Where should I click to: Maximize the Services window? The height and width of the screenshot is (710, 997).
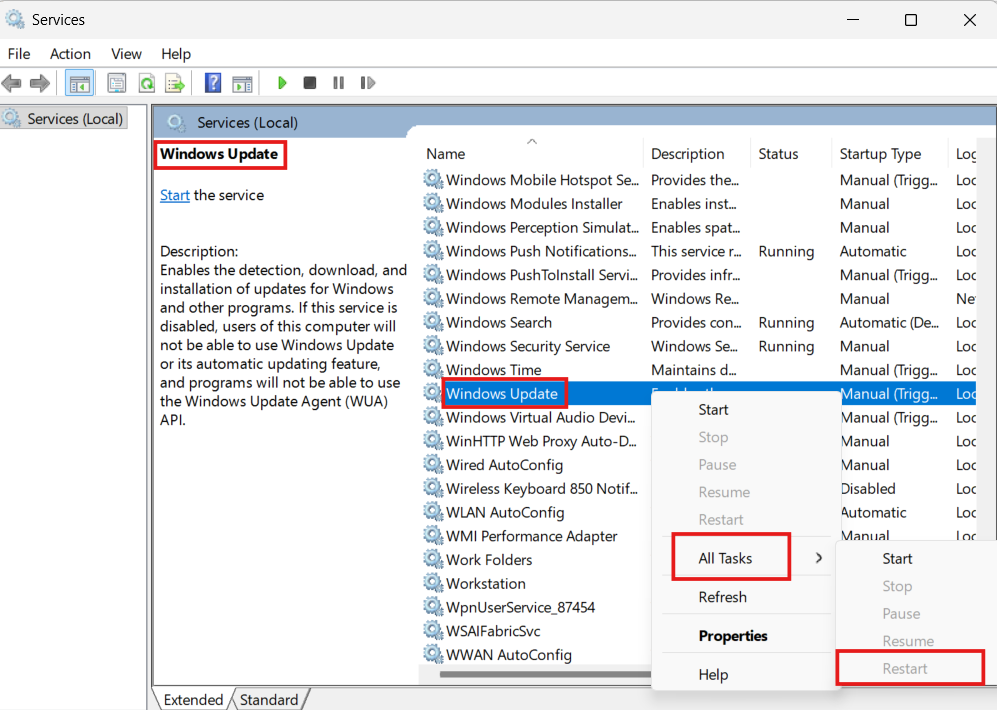(911, 20)
